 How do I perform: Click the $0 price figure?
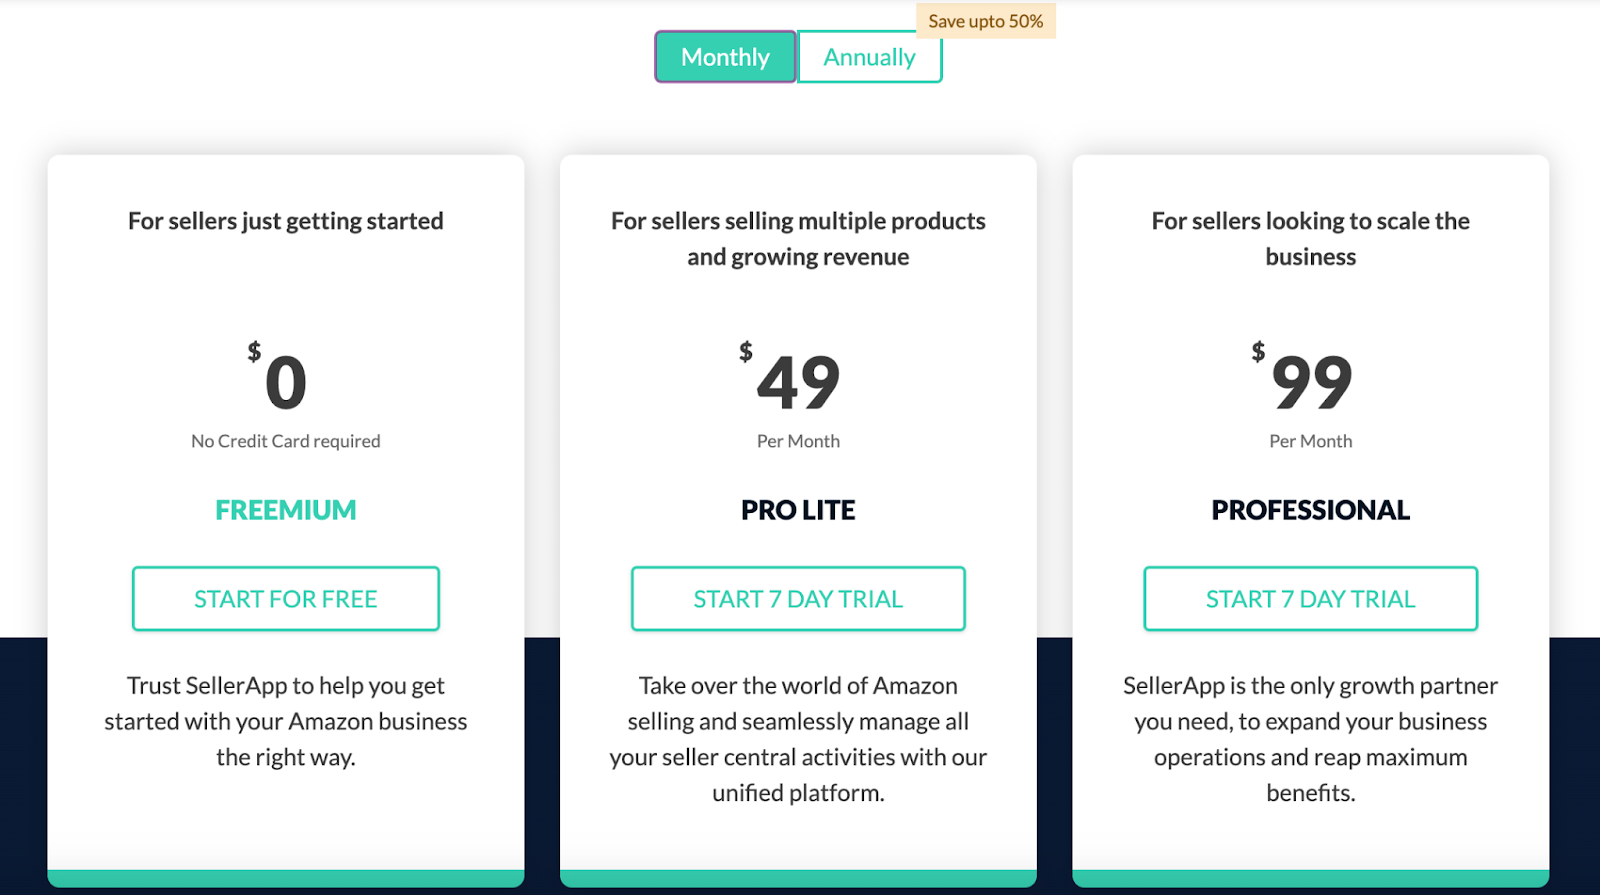pyautogui.click(x=284, y=382)
